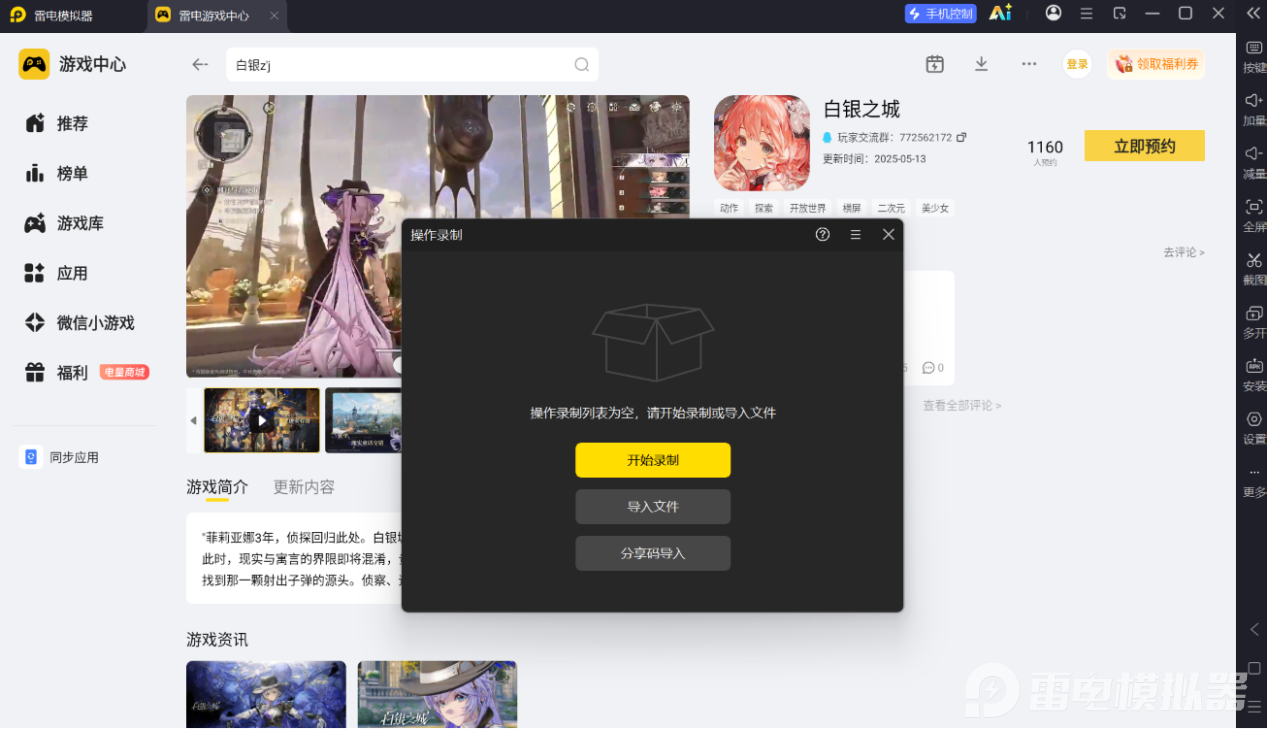Open the 榜单 rankings section
The width and height of the screenshot is (1267, 729).
(x=57, y=173)
